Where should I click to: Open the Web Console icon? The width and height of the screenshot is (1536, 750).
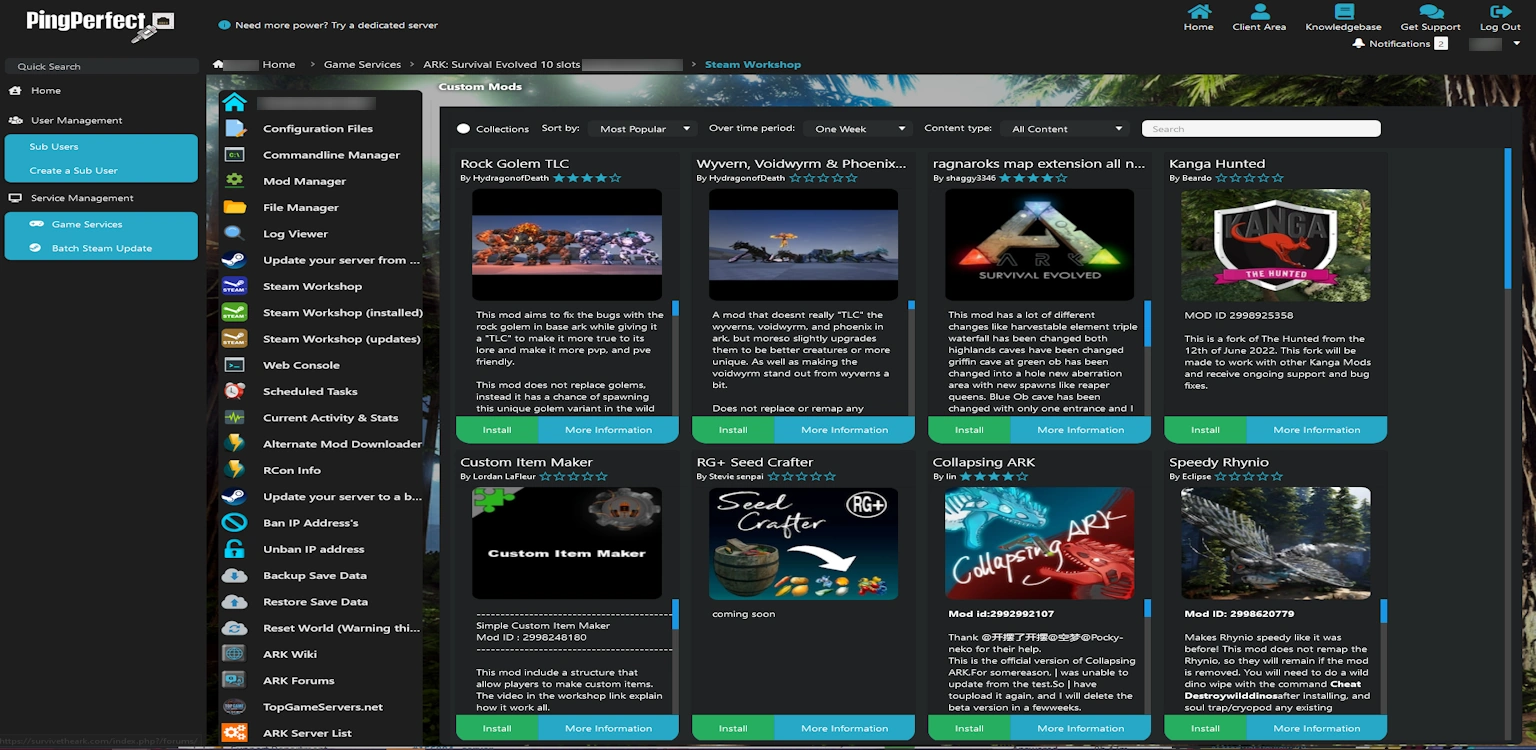coord(235,365)
